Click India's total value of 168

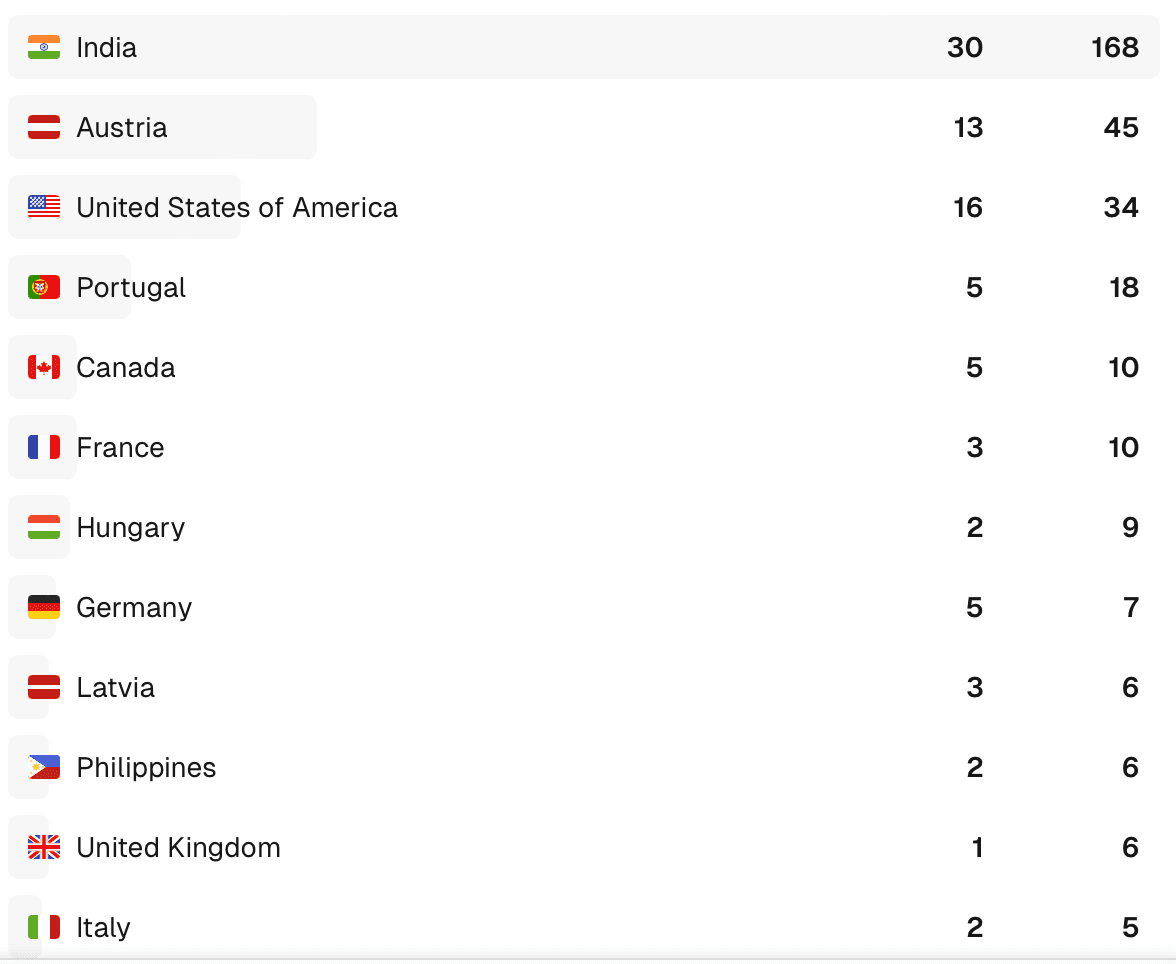pos(1115,47)
